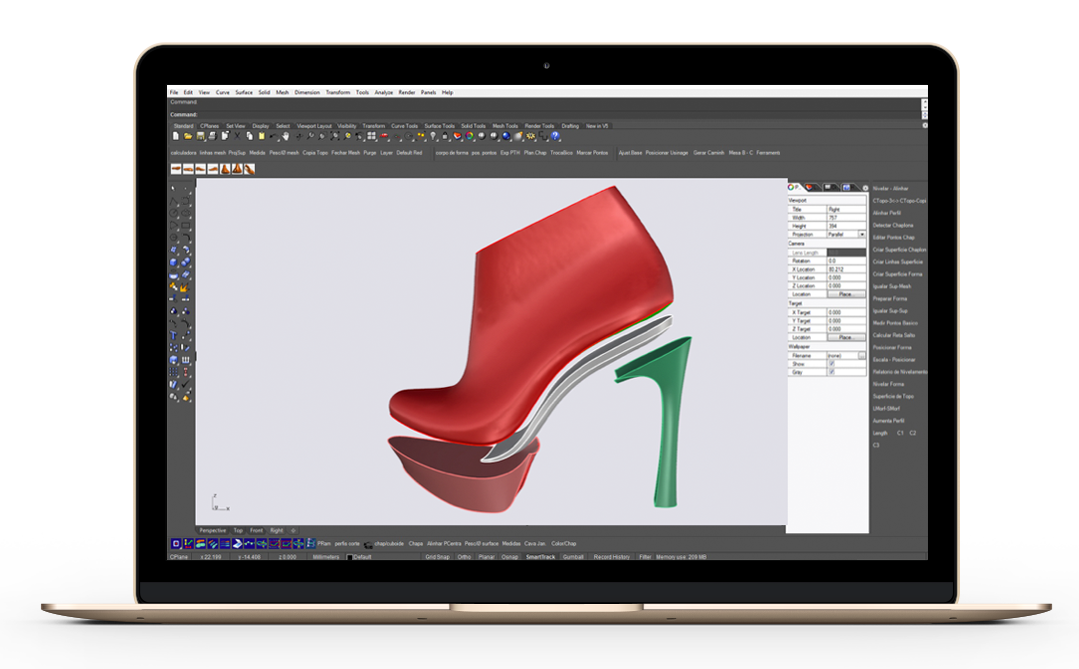Click the lock objects padlock icon
1079x669 pixels.
point(445,136)
